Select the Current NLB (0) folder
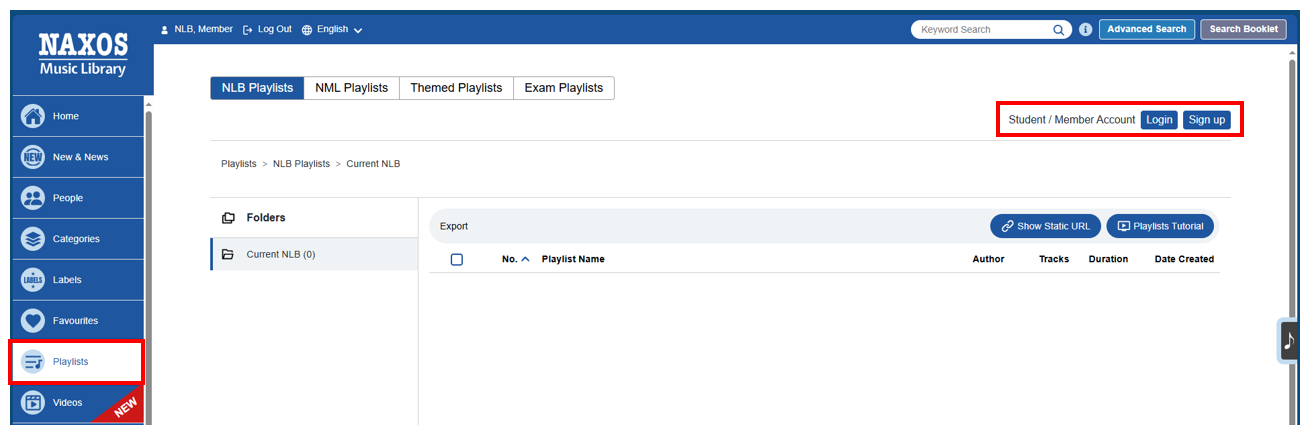 [314, 254]
